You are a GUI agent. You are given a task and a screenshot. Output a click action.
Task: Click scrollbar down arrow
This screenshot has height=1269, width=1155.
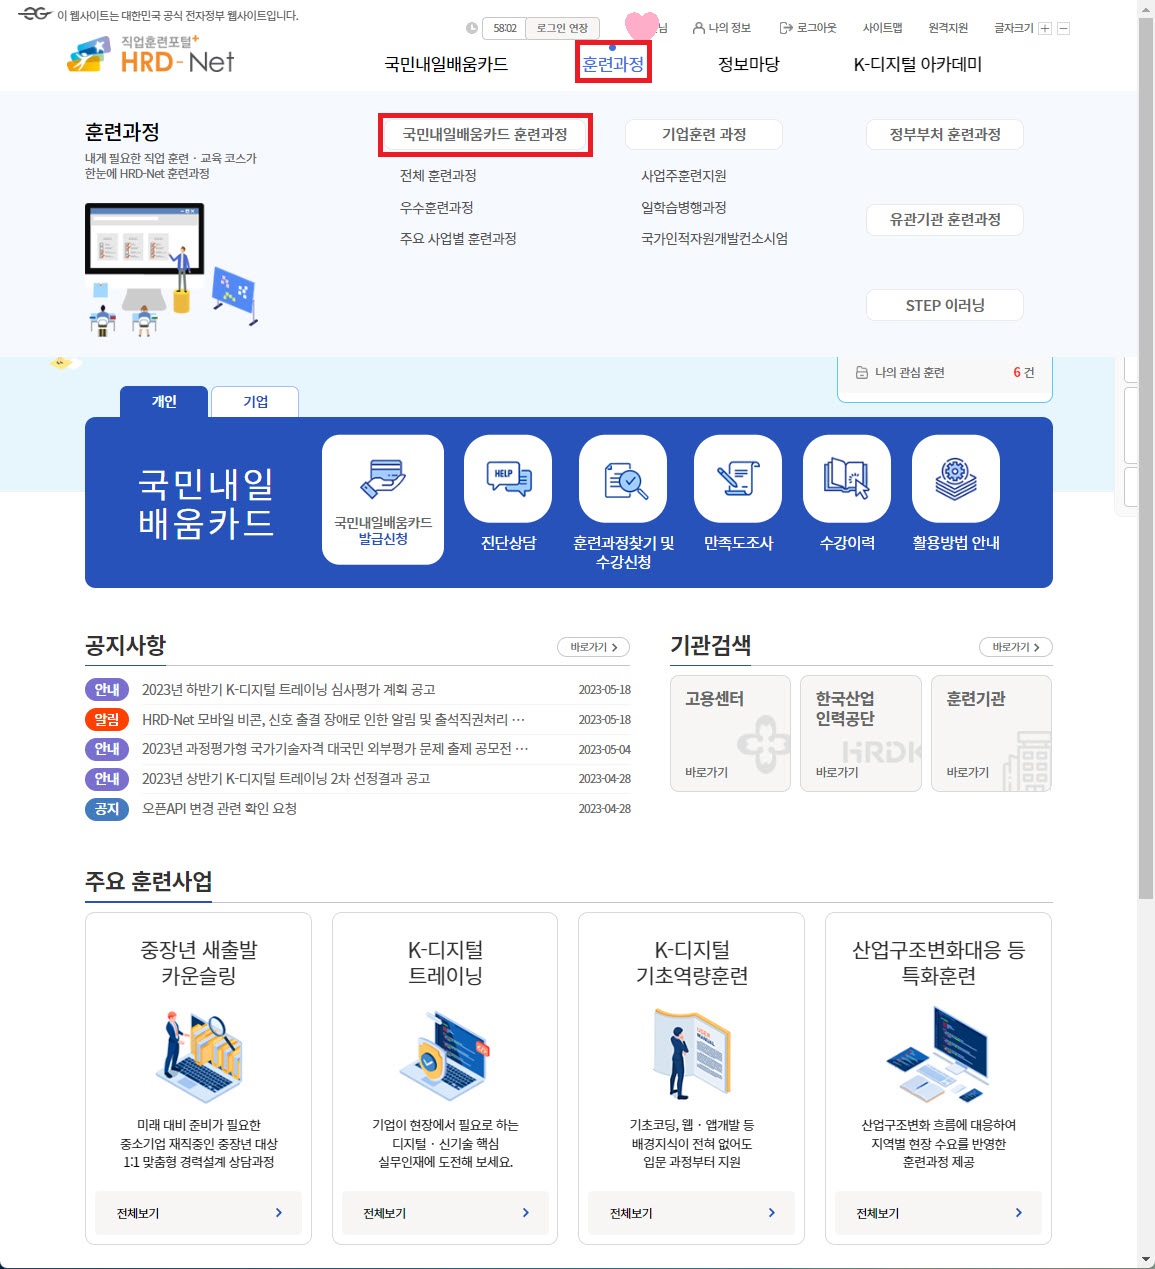(1146, 1260)
